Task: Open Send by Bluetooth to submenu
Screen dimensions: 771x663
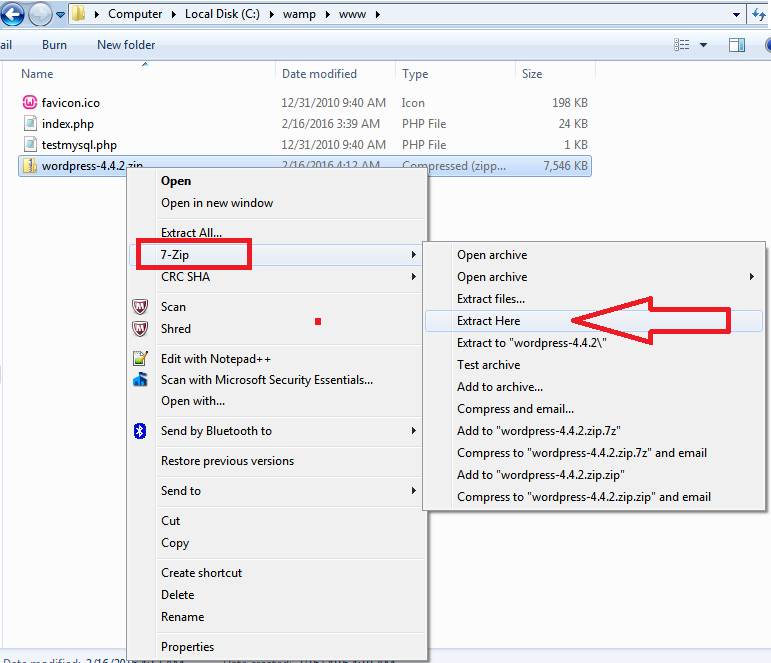Action: click(277, 431)
